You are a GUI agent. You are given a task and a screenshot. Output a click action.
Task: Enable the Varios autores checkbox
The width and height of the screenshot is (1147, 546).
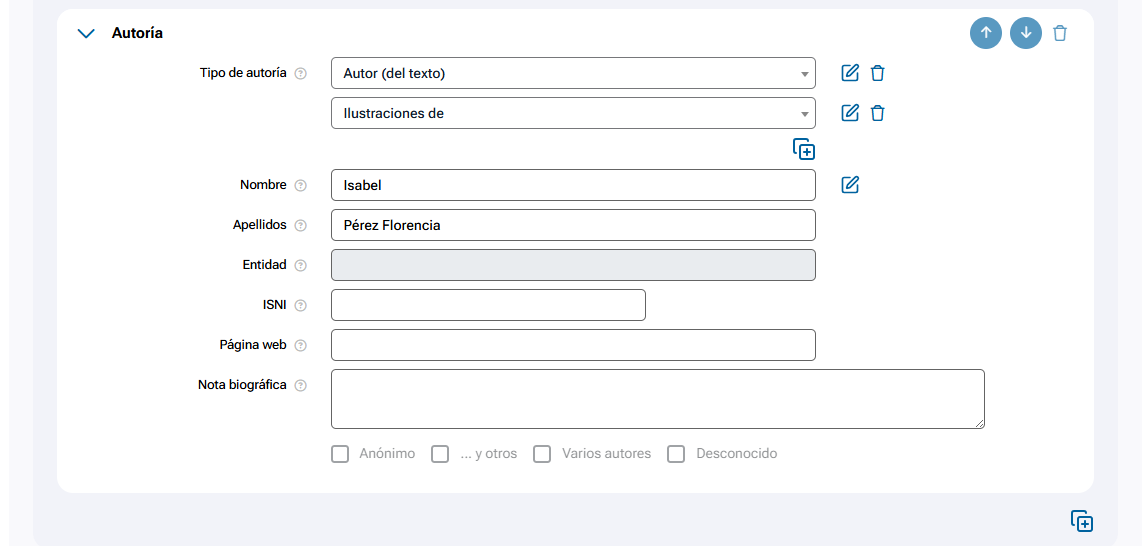click(542, 454)
